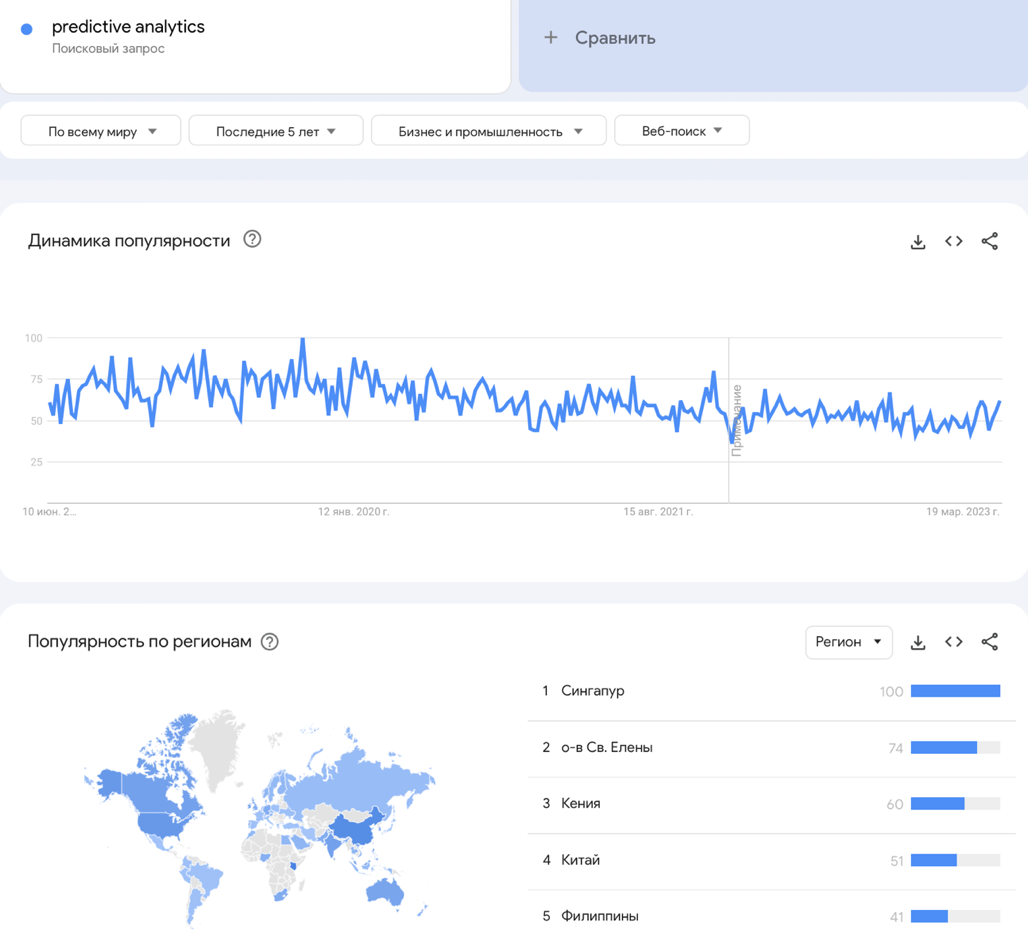Download the regional popularity data
This screenshot has width=1028, height=934.
click(918, 642)
